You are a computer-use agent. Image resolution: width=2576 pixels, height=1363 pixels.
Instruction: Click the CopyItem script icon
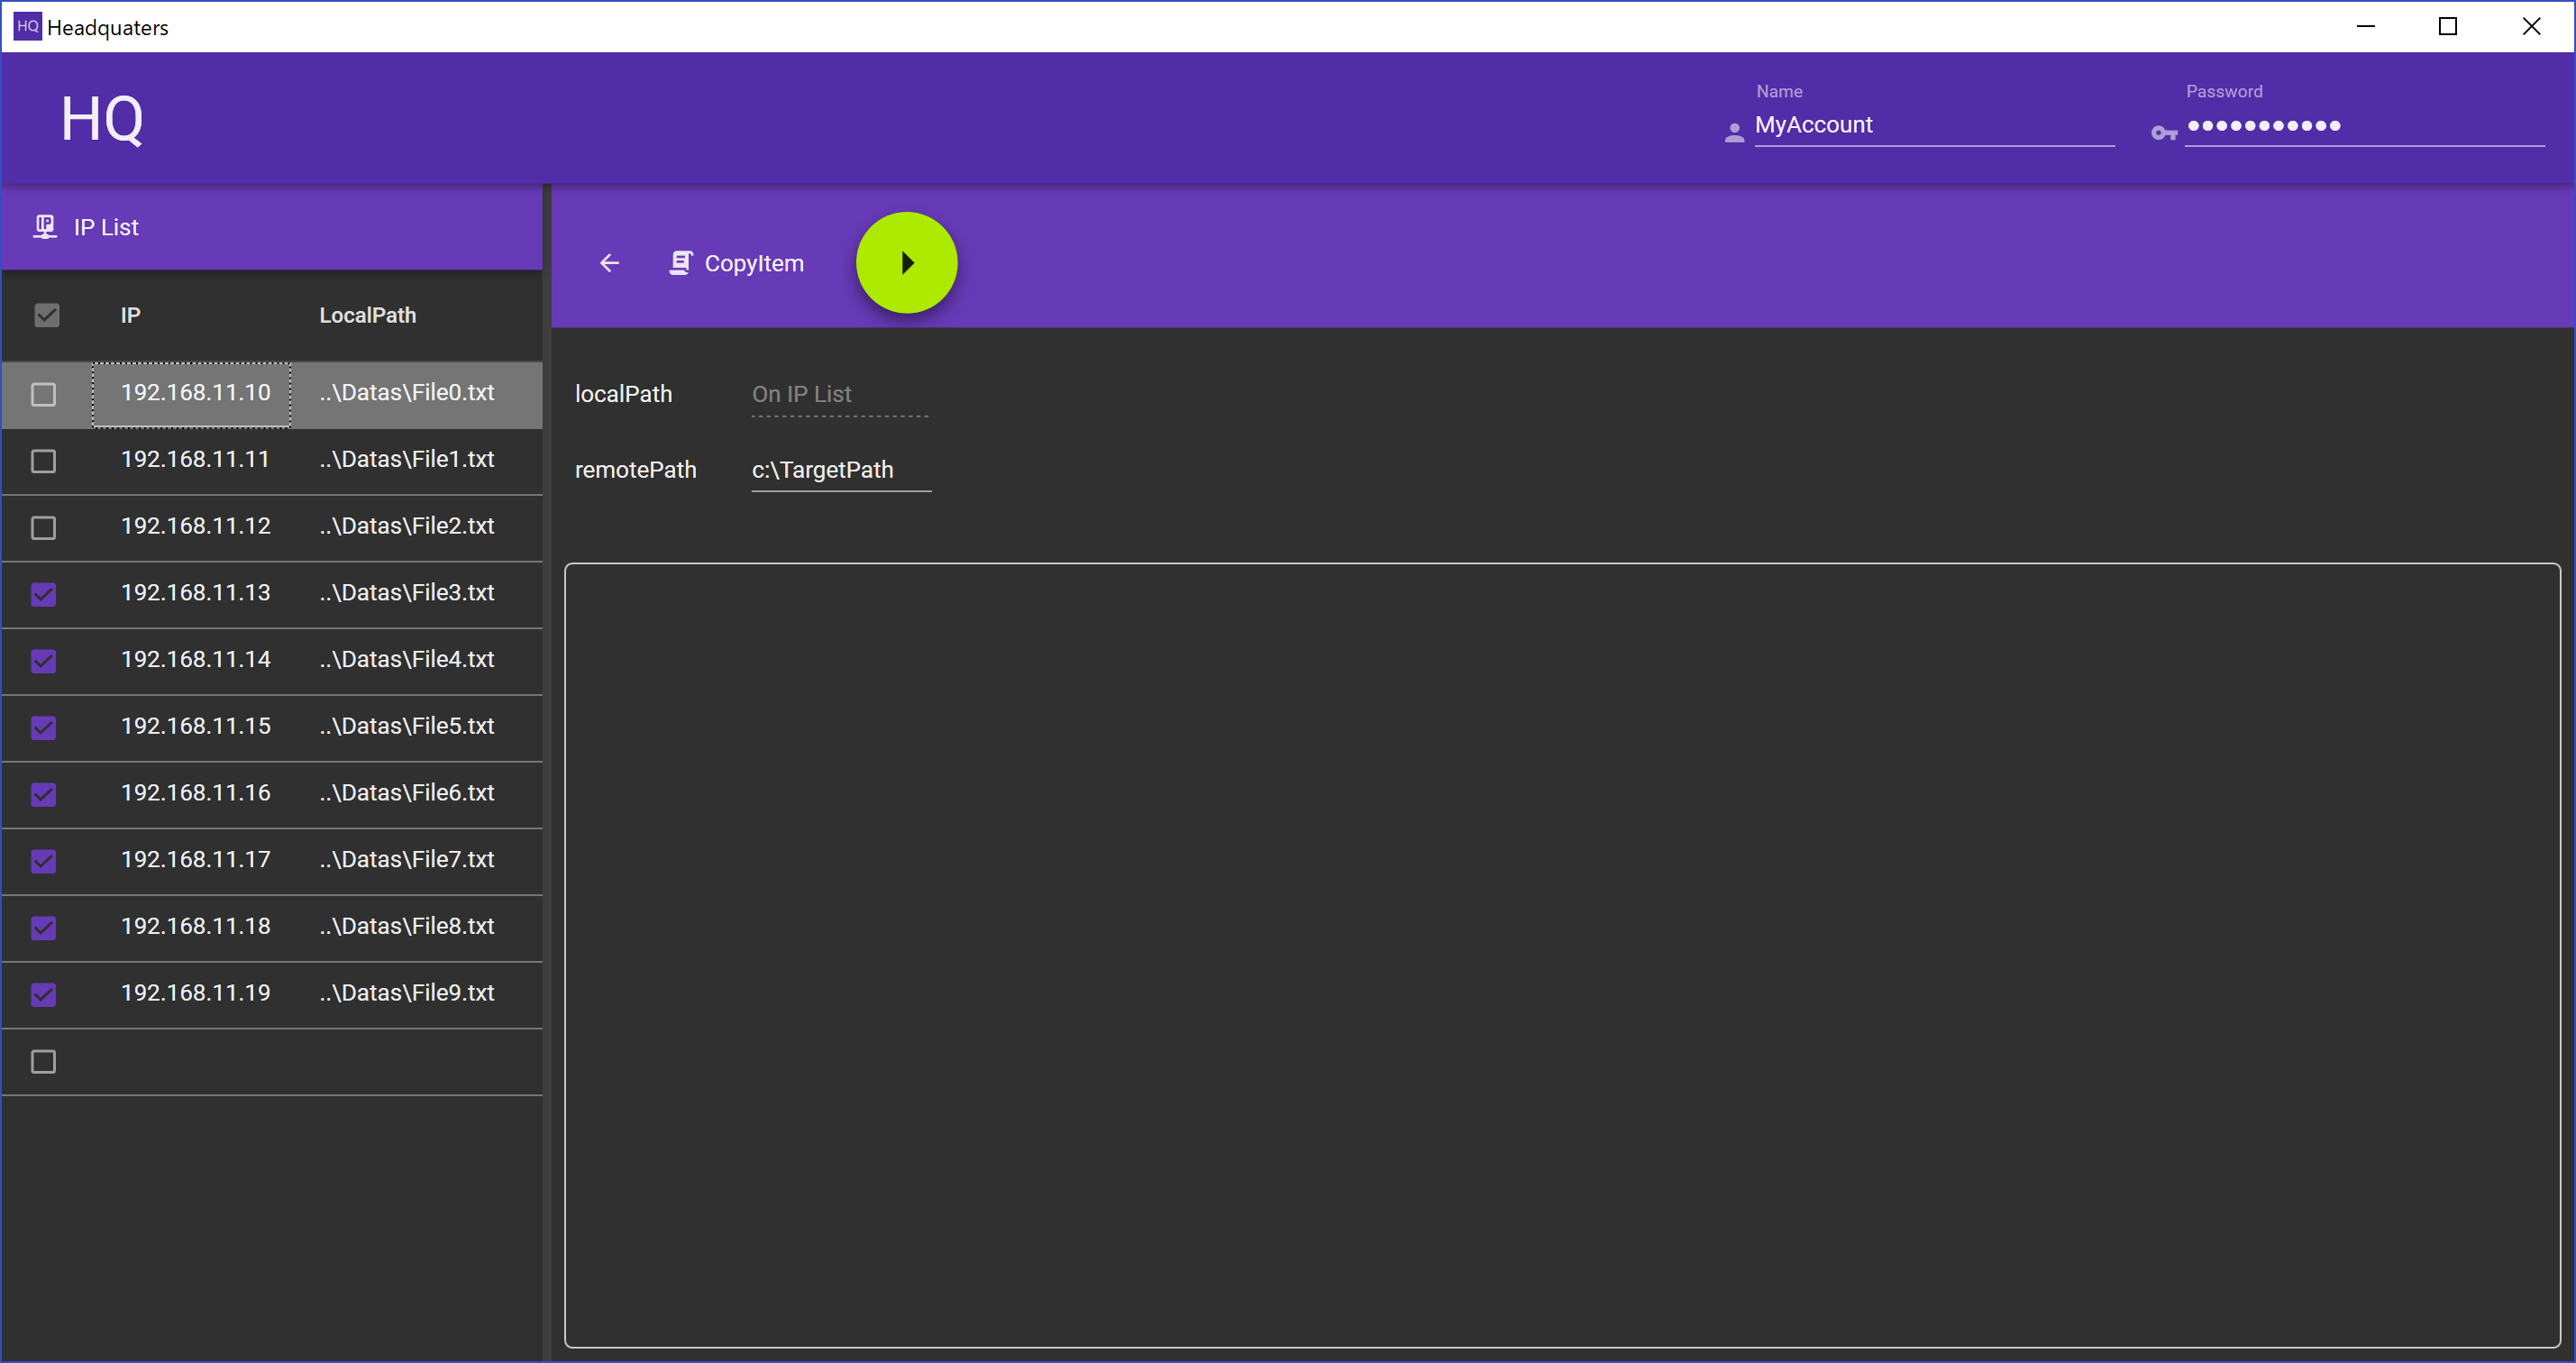(680, 263)
